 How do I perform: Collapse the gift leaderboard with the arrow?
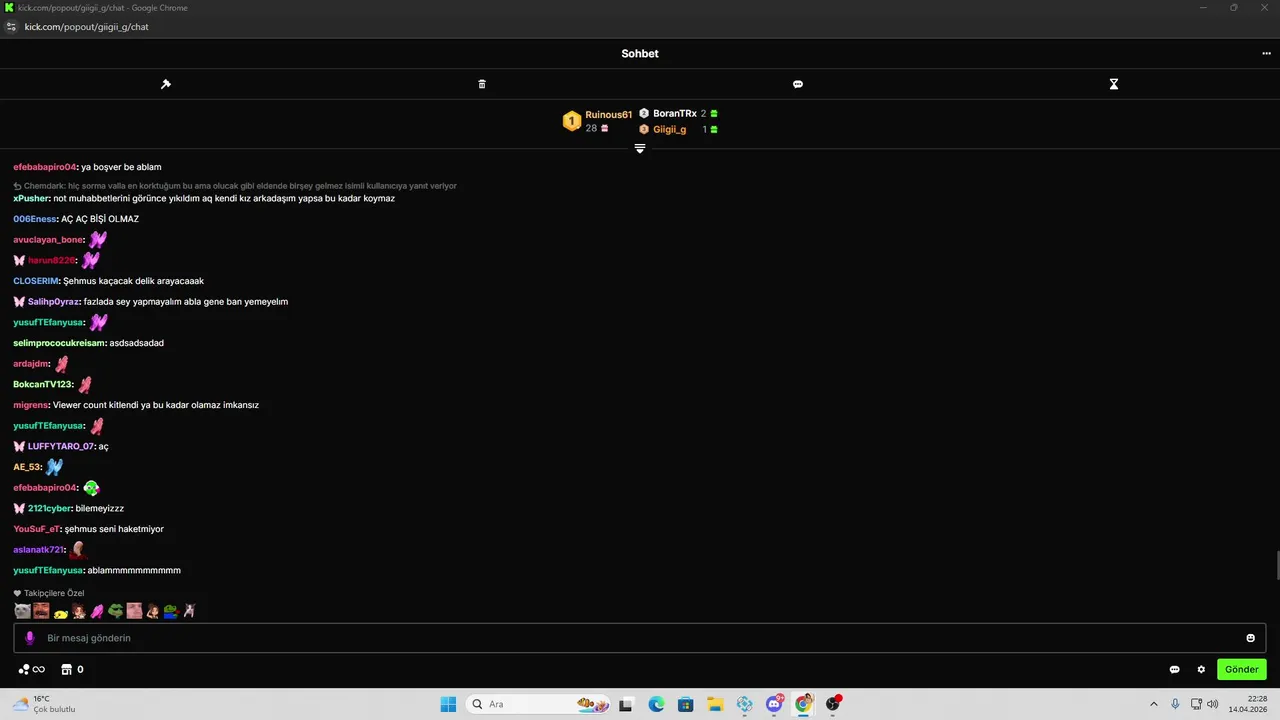(x=640, y=148)
